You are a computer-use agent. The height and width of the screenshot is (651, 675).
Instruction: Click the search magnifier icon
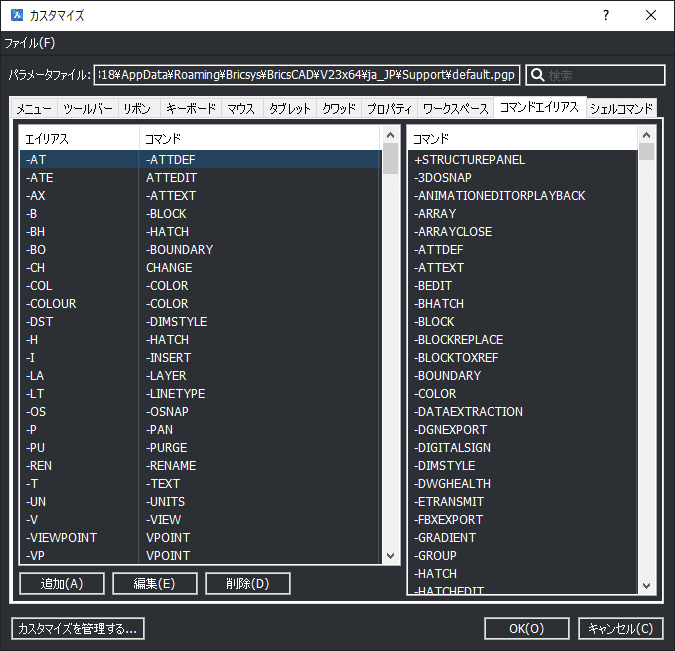(x=537, y=75)
